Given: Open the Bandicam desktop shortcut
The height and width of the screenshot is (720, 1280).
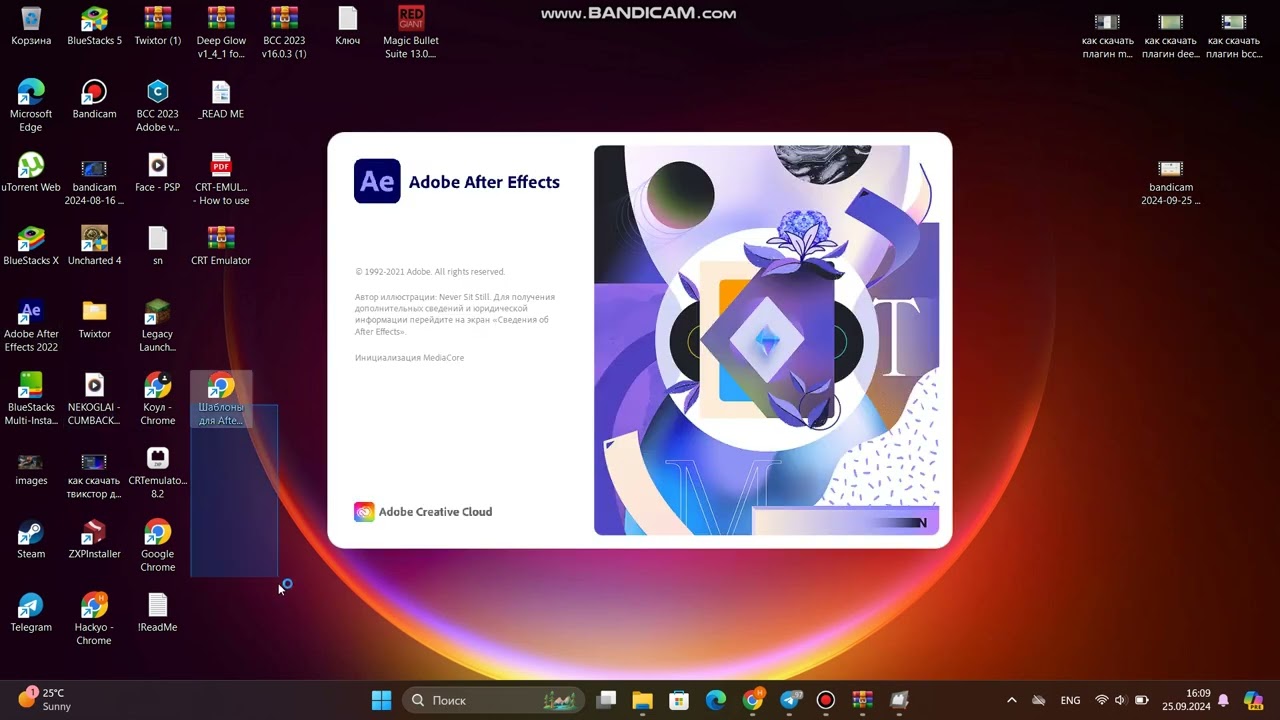Looking at the screenshot, I should (x=94, y=100).
